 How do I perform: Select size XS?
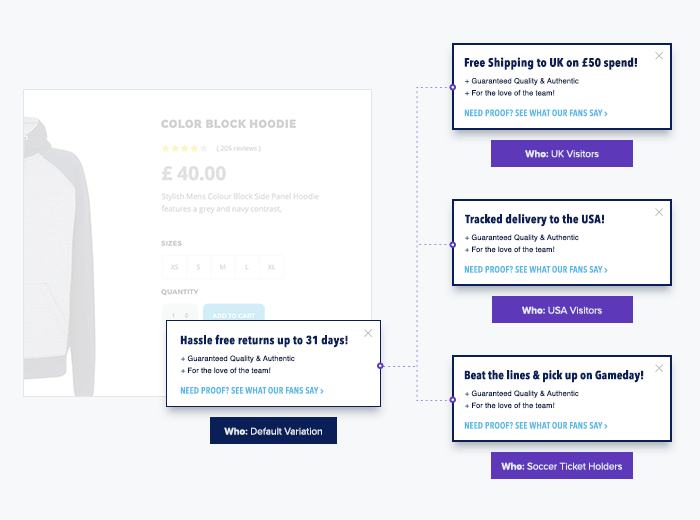tap(175, 267)
